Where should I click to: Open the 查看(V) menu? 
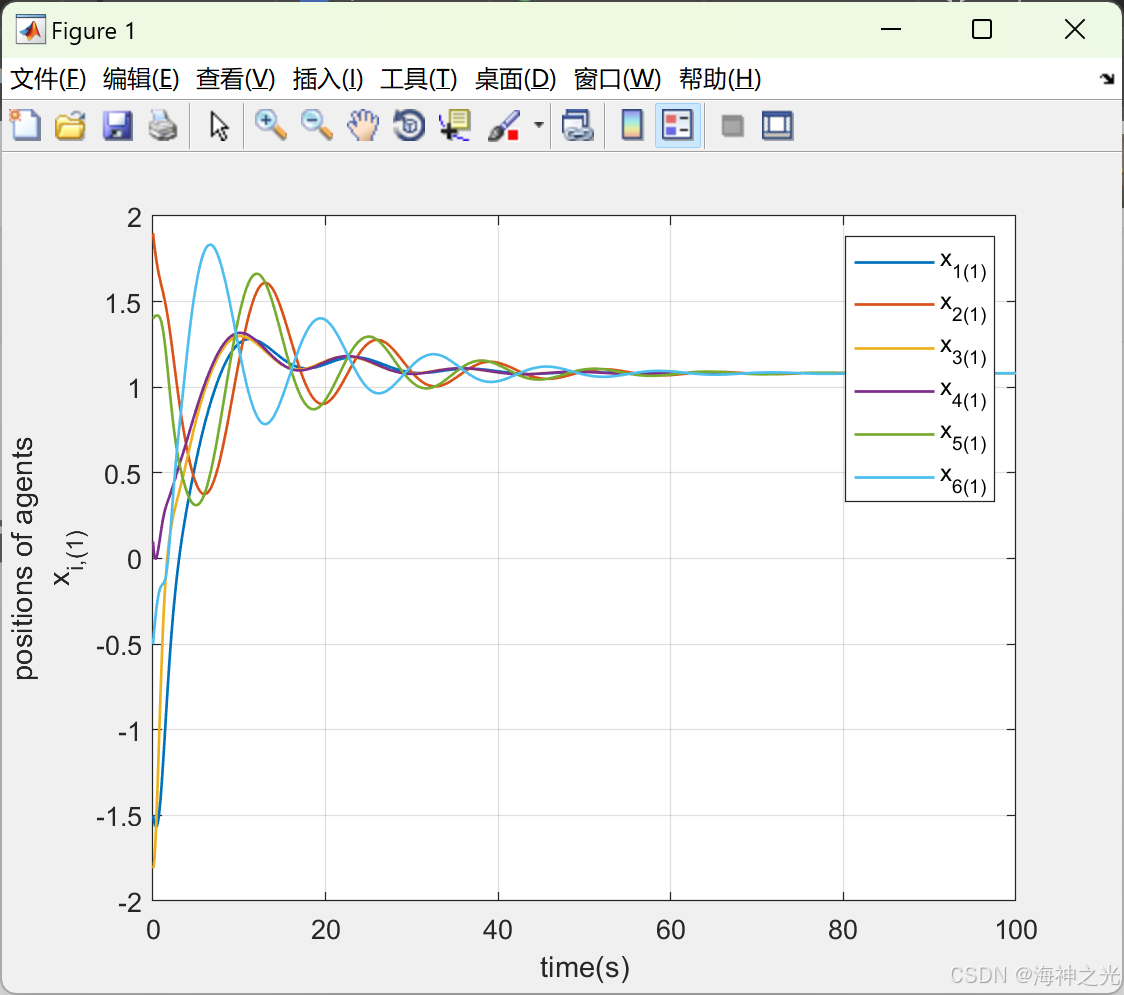tap(235, 79)
